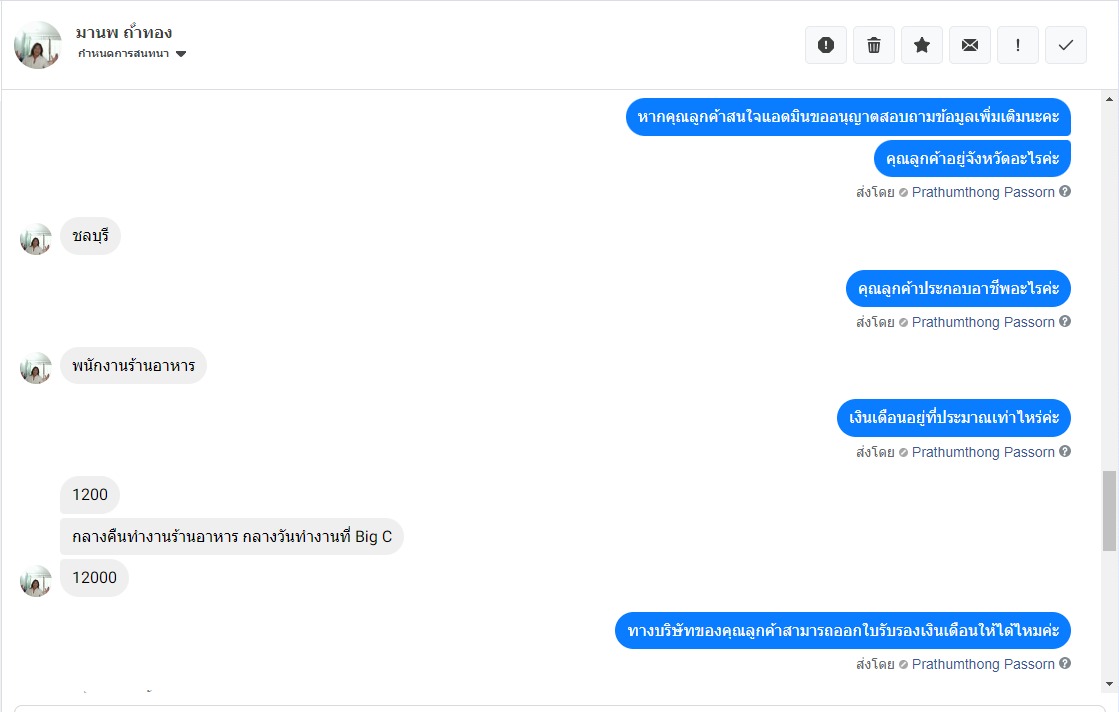Click the Prathumthong Passorn sender link under the salary certificate question
The height and width of the screenshot is (712, 1119).
pos(983,664)
